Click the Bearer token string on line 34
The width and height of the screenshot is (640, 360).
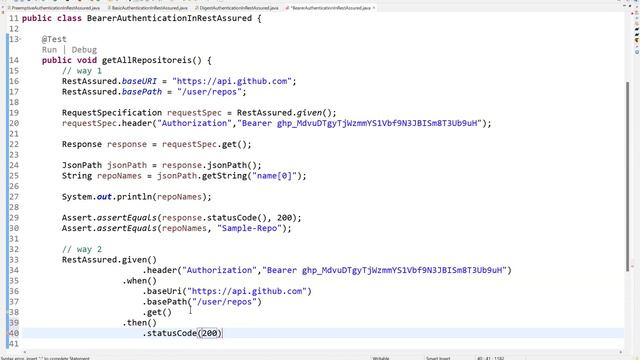coord(384,270)
